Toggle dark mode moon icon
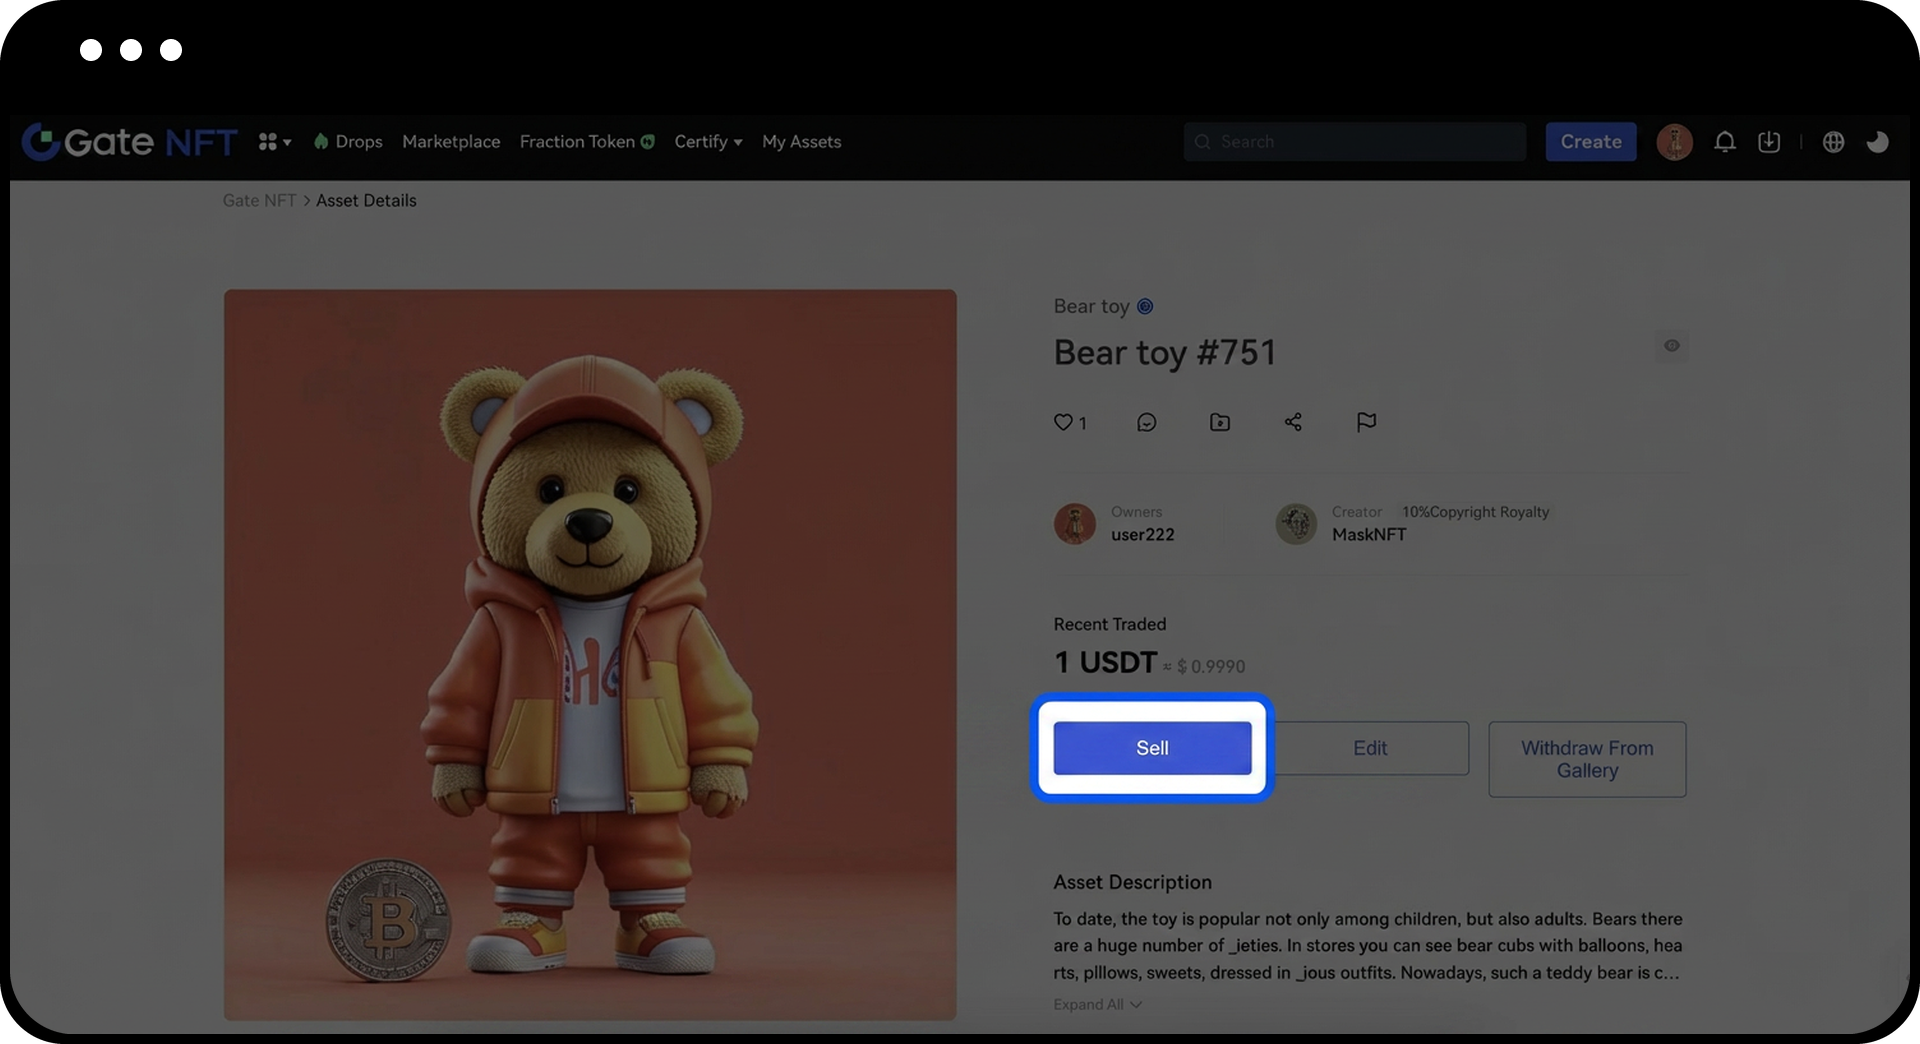This screenshot has width=1920, height=1044. (1877, 142)
